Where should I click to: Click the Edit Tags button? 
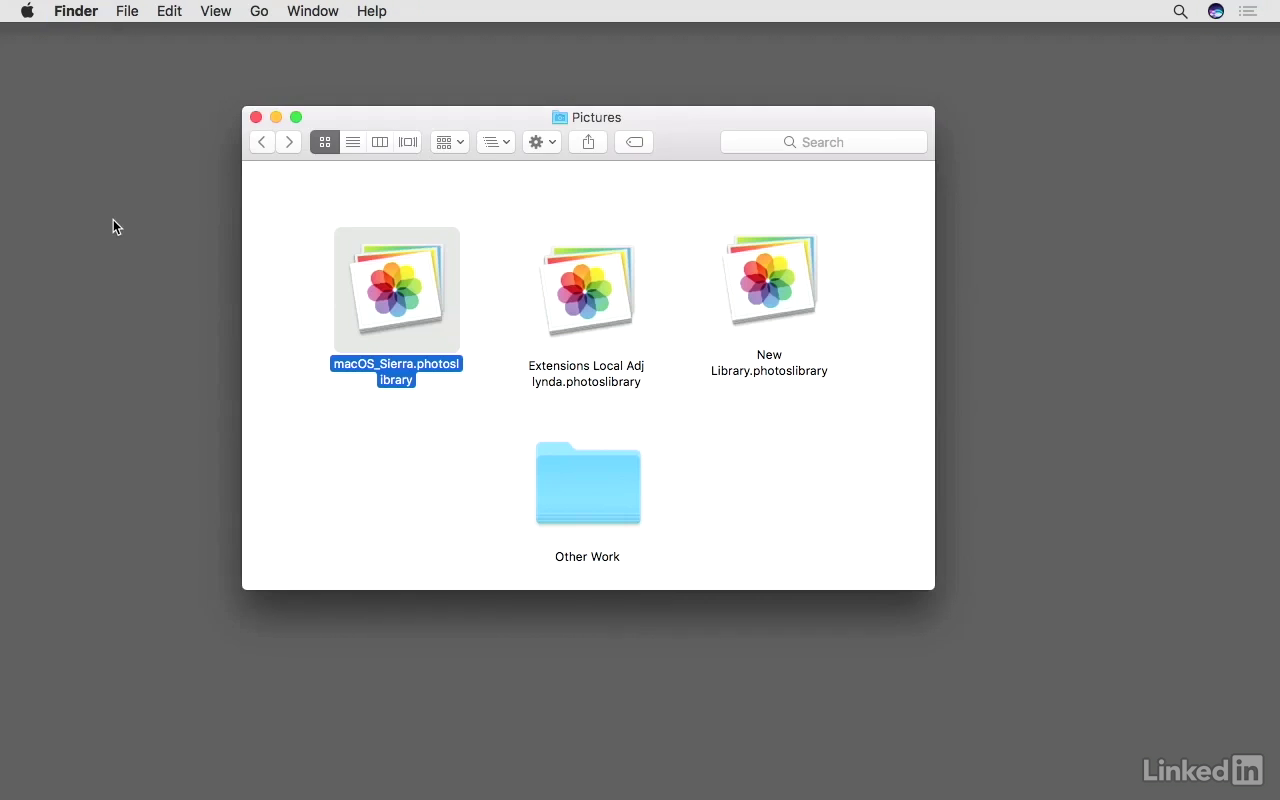coord(634,142)
